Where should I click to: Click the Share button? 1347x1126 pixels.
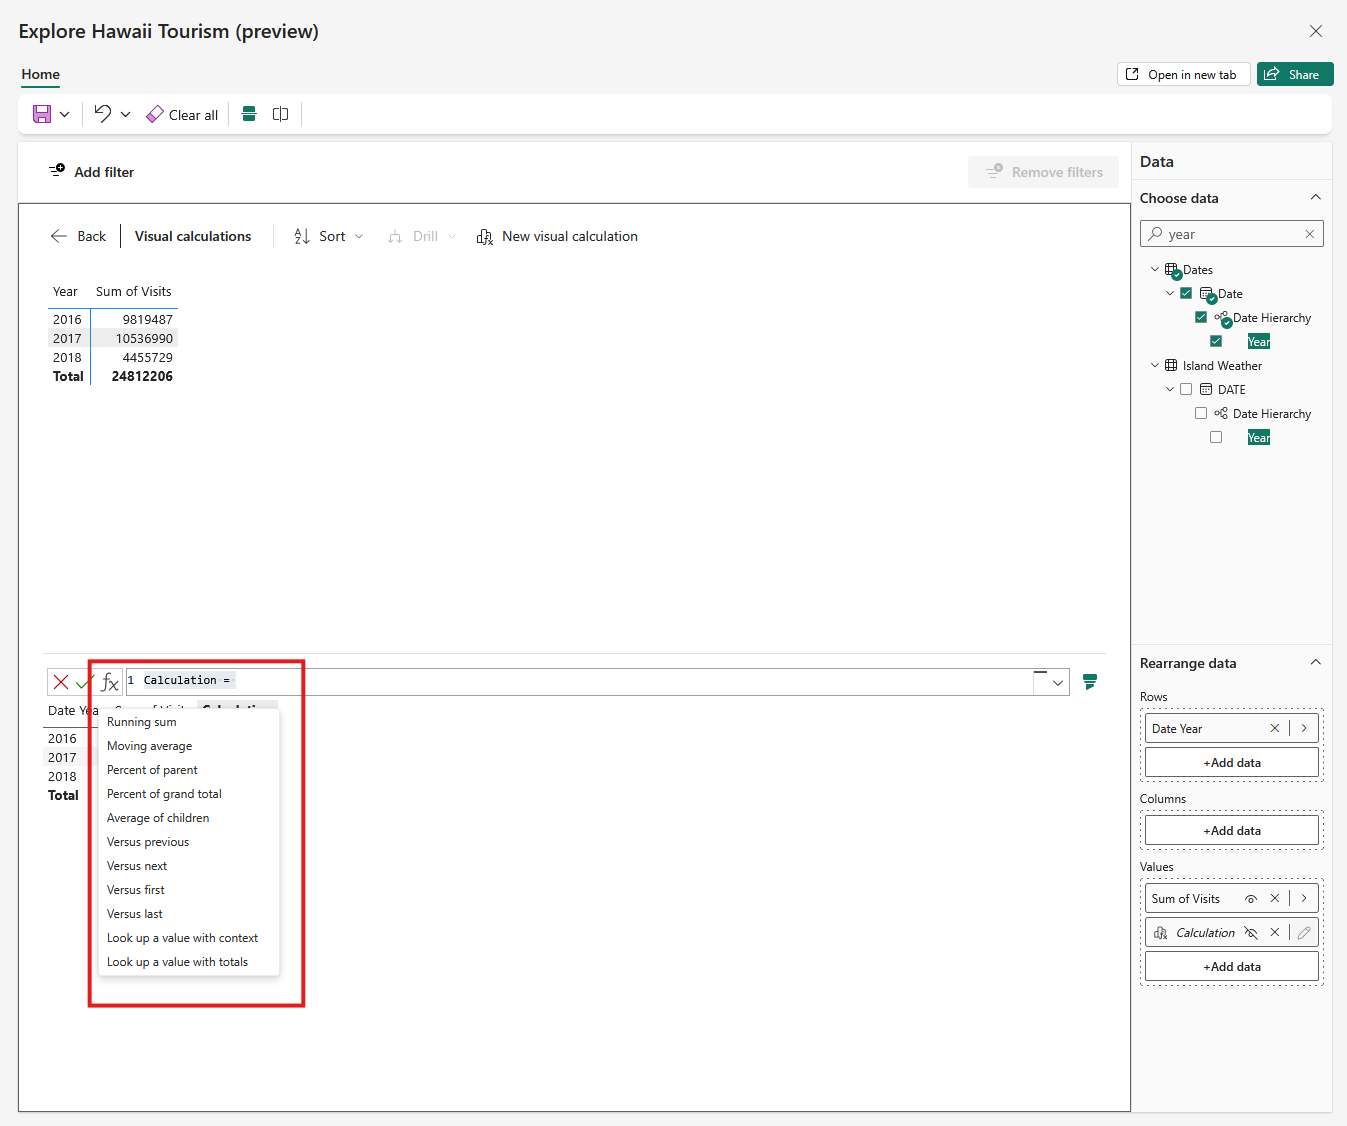[1294, 75]
